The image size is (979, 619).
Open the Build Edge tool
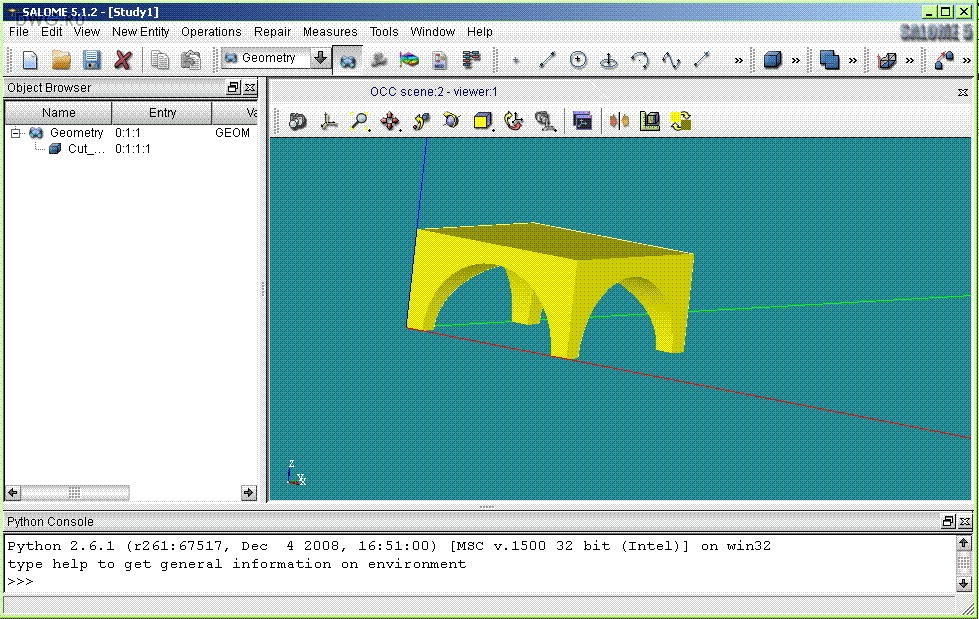[944, 60]
